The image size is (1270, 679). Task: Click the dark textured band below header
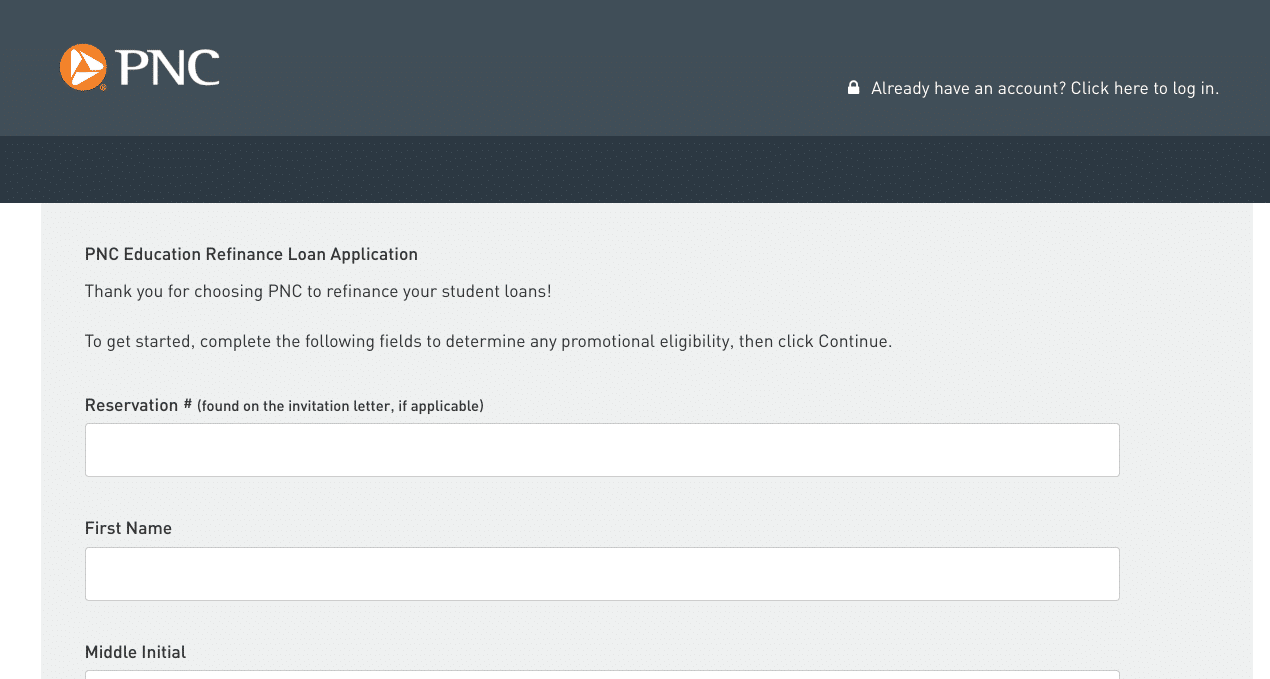(x=635, y=170)
